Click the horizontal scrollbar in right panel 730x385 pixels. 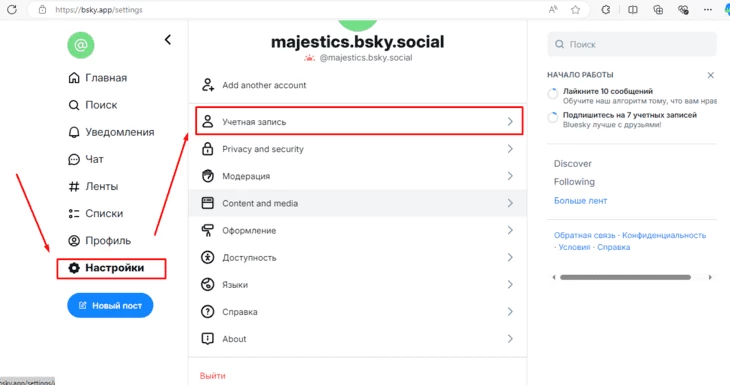pos(625,277)
